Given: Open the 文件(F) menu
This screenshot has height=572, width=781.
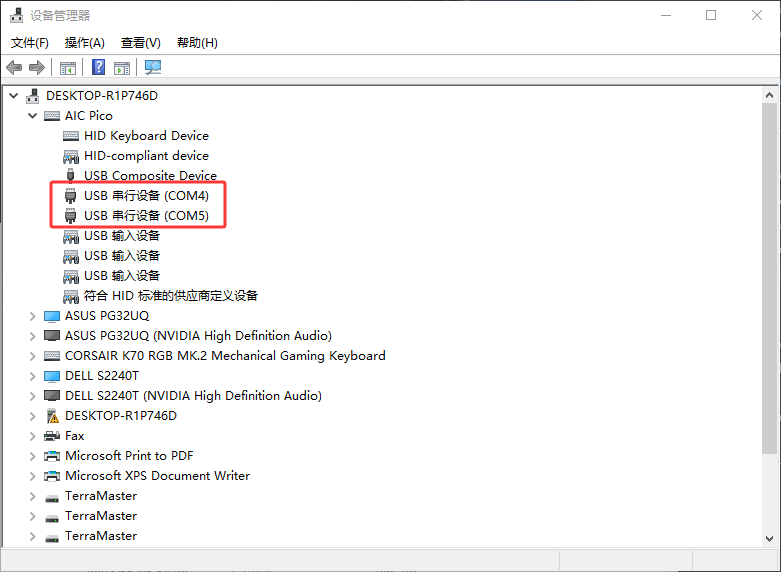Looking at the screenshot, I should click(x=30, y=43).
